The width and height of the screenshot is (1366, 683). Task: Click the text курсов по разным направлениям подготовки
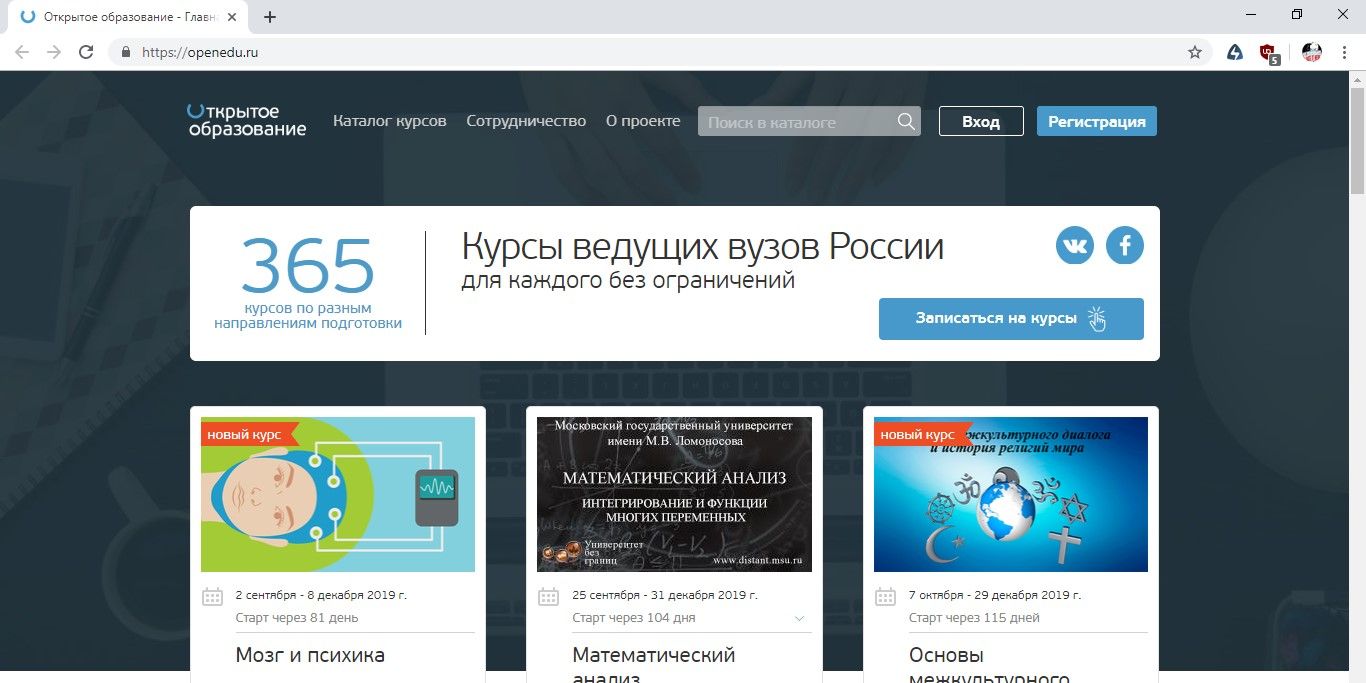point(308,316)
